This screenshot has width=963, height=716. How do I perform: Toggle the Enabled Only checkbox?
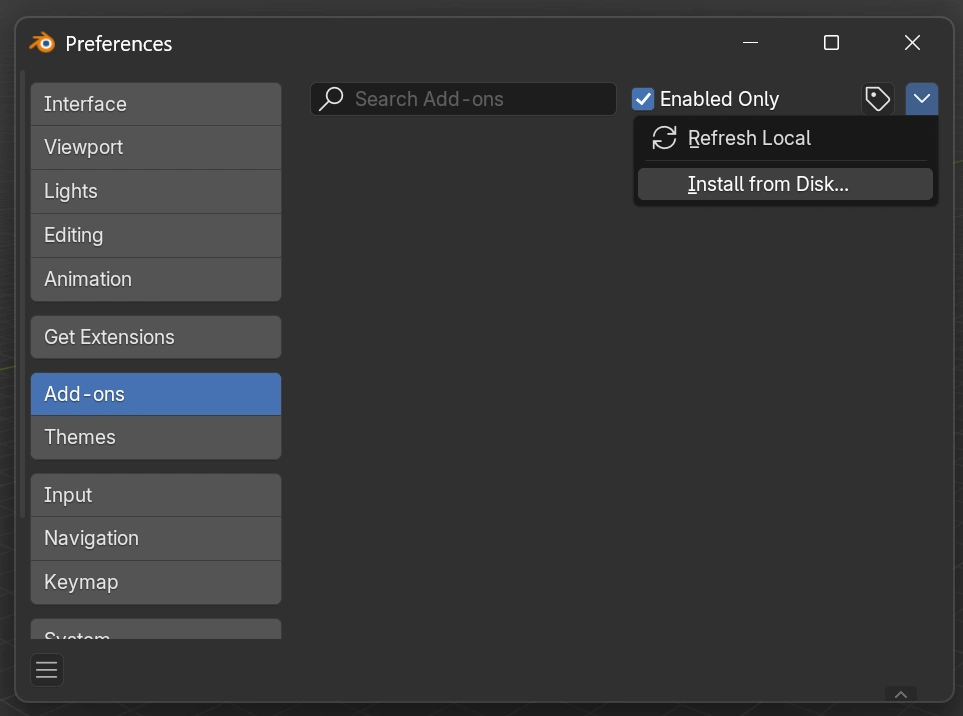pos(643,99)
